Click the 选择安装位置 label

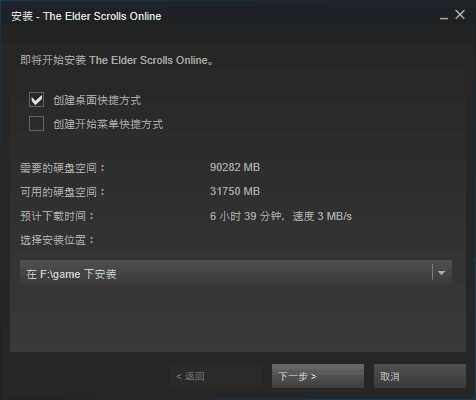point(57,240)
